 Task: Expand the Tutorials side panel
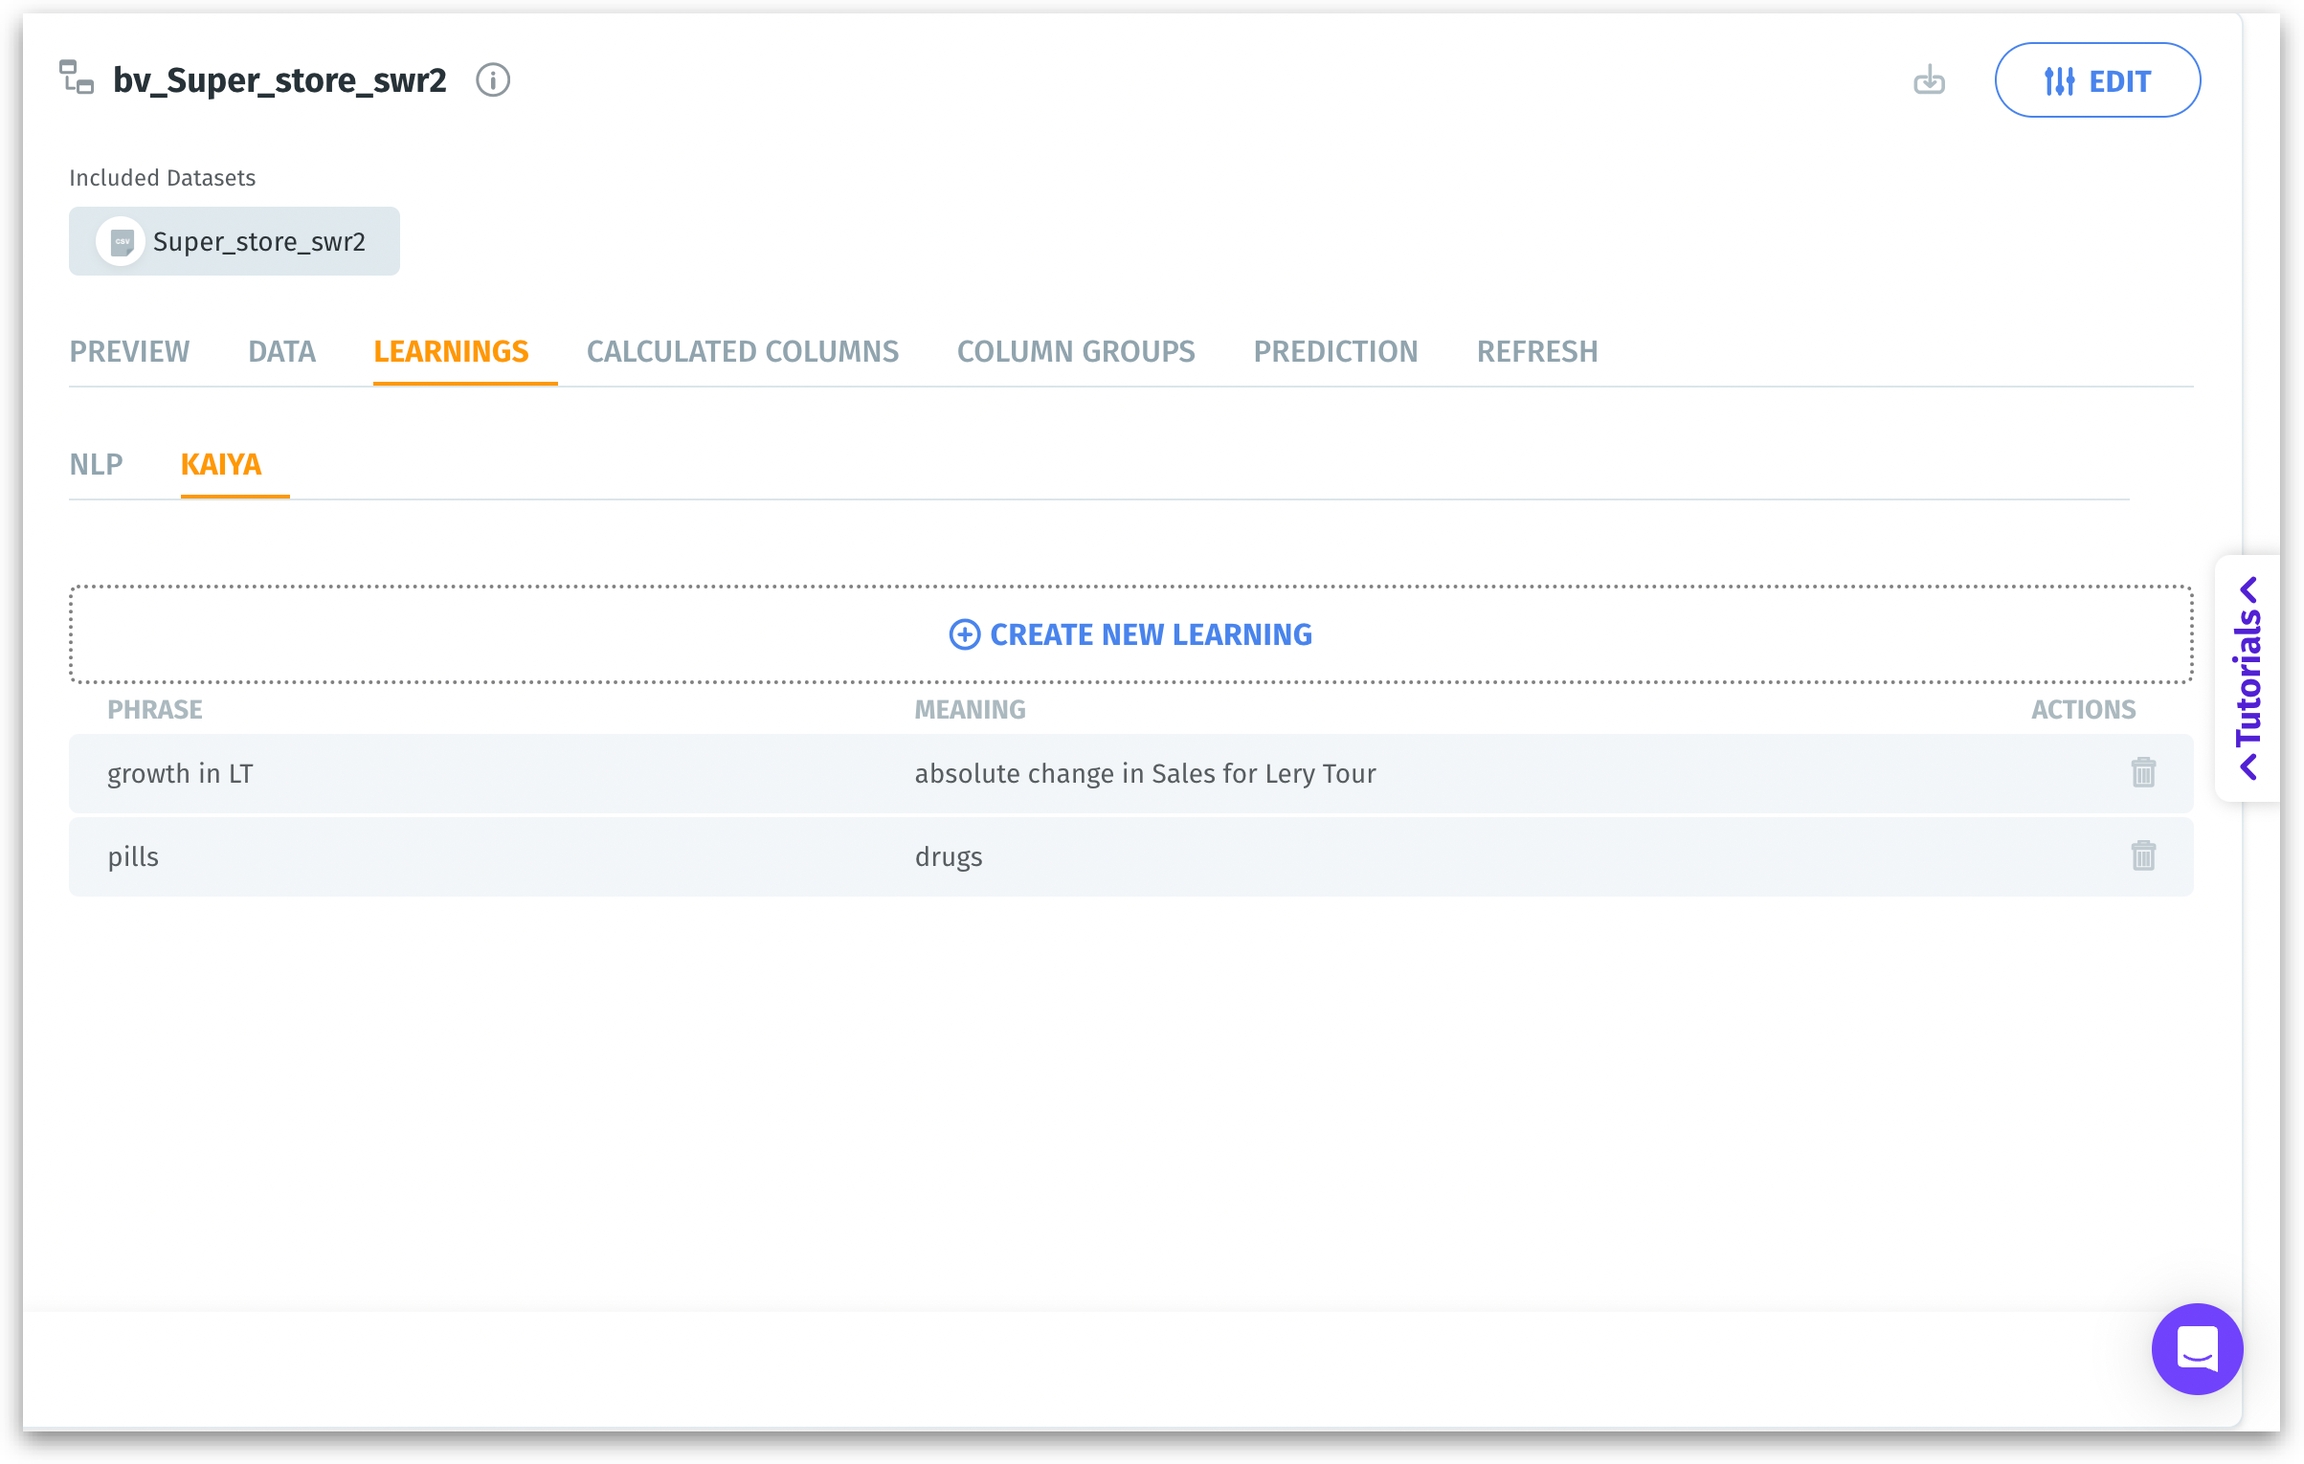tap(2248, 678)
